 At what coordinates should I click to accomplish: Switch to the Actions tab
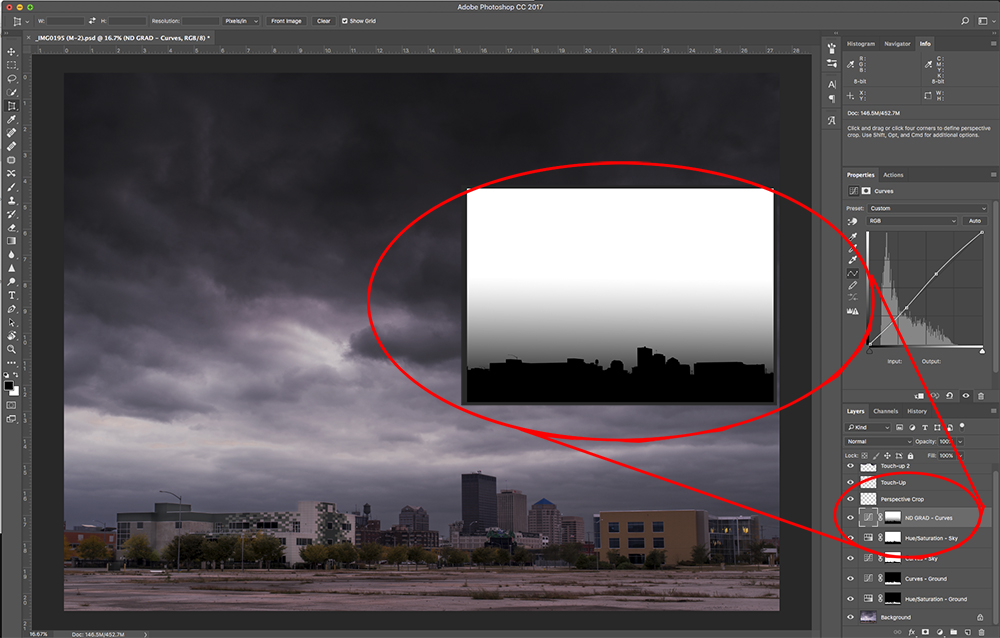893,175
